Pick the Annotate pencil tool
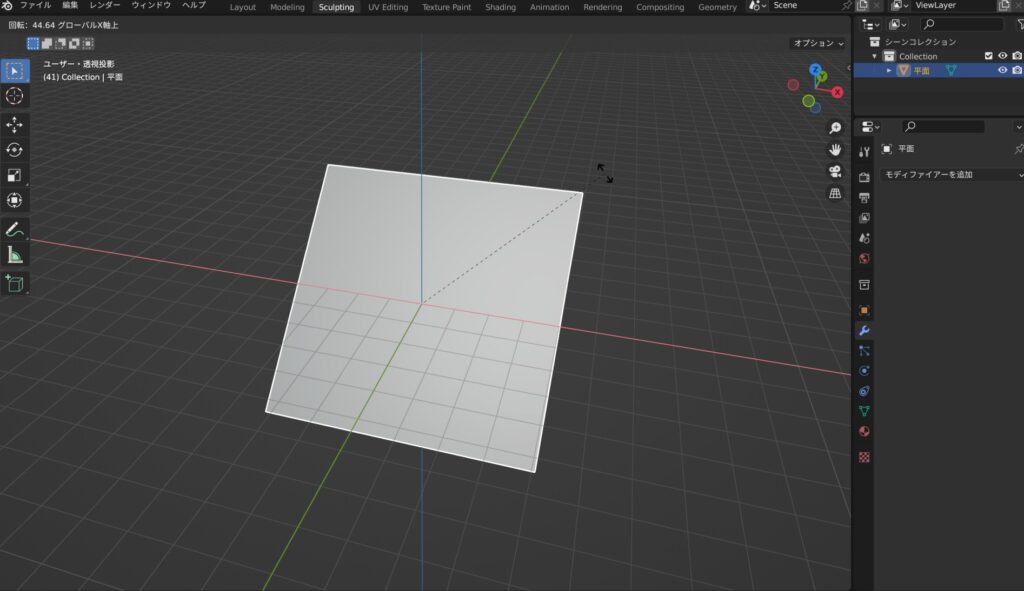This screenshot has height=591, width=1024. (x=15, y=230)
